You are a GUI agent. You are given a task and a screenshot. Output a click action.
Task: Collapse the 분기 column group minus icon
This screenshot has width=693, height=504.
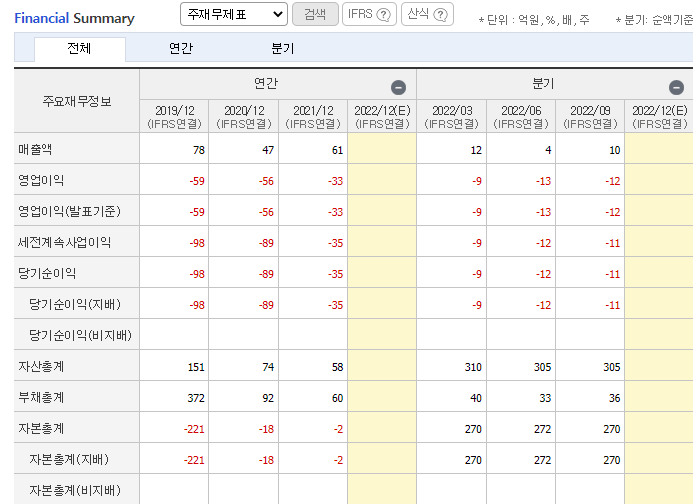676,88
